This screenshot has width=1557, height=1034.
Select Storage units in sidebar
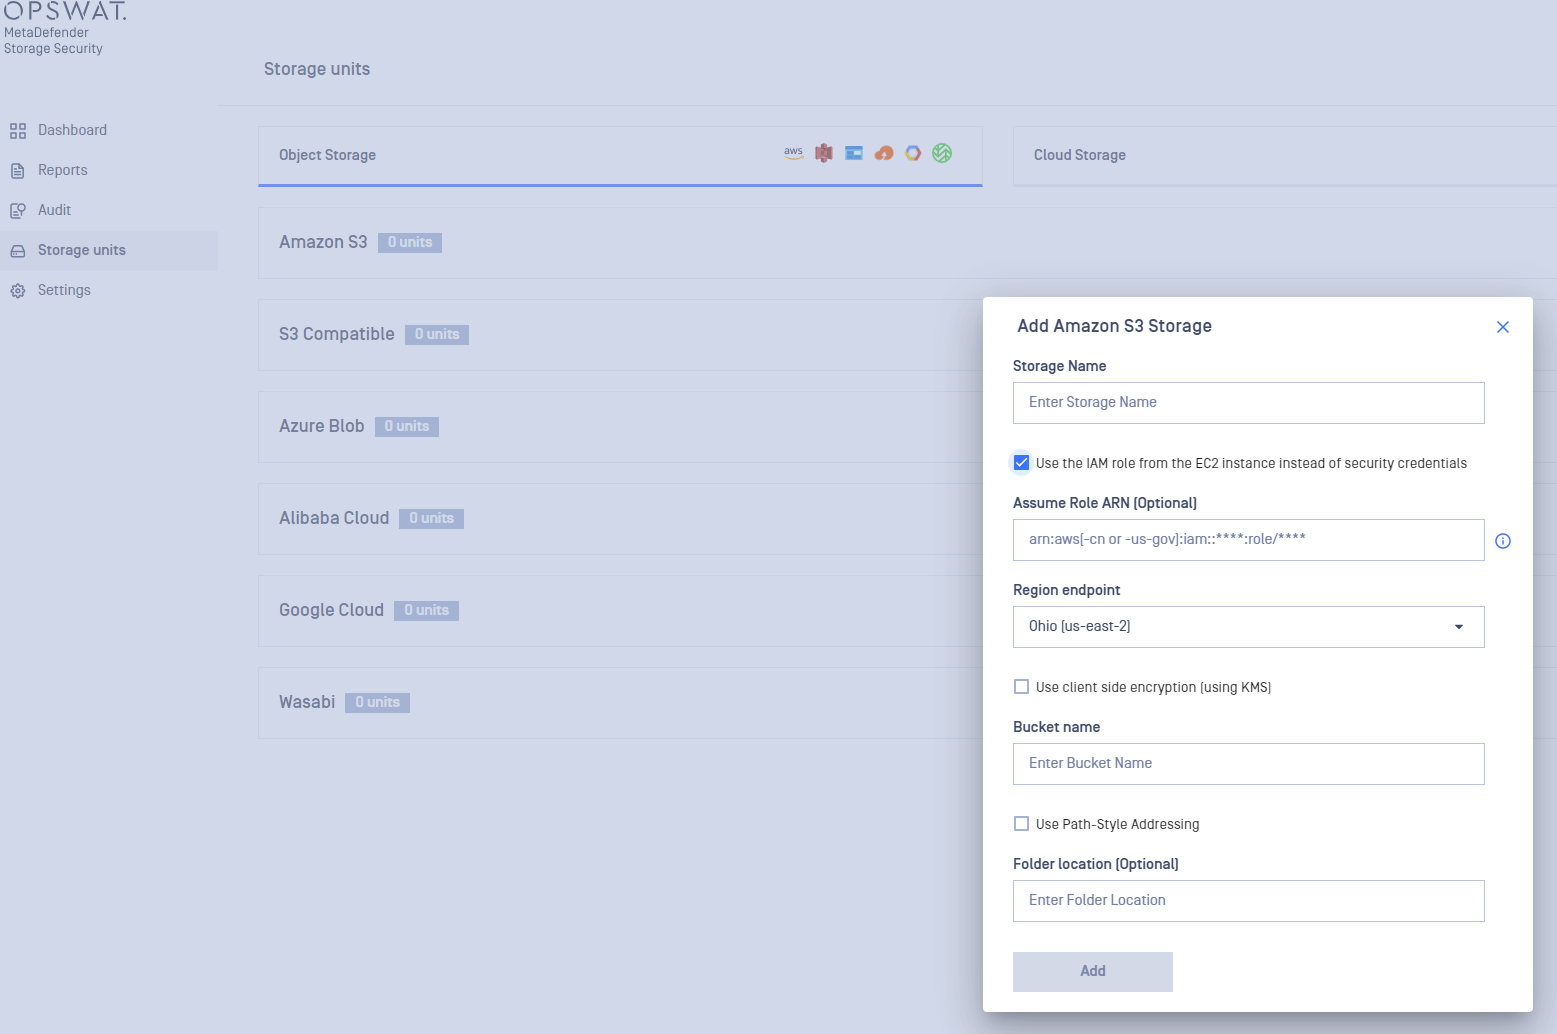coord(108,251)
